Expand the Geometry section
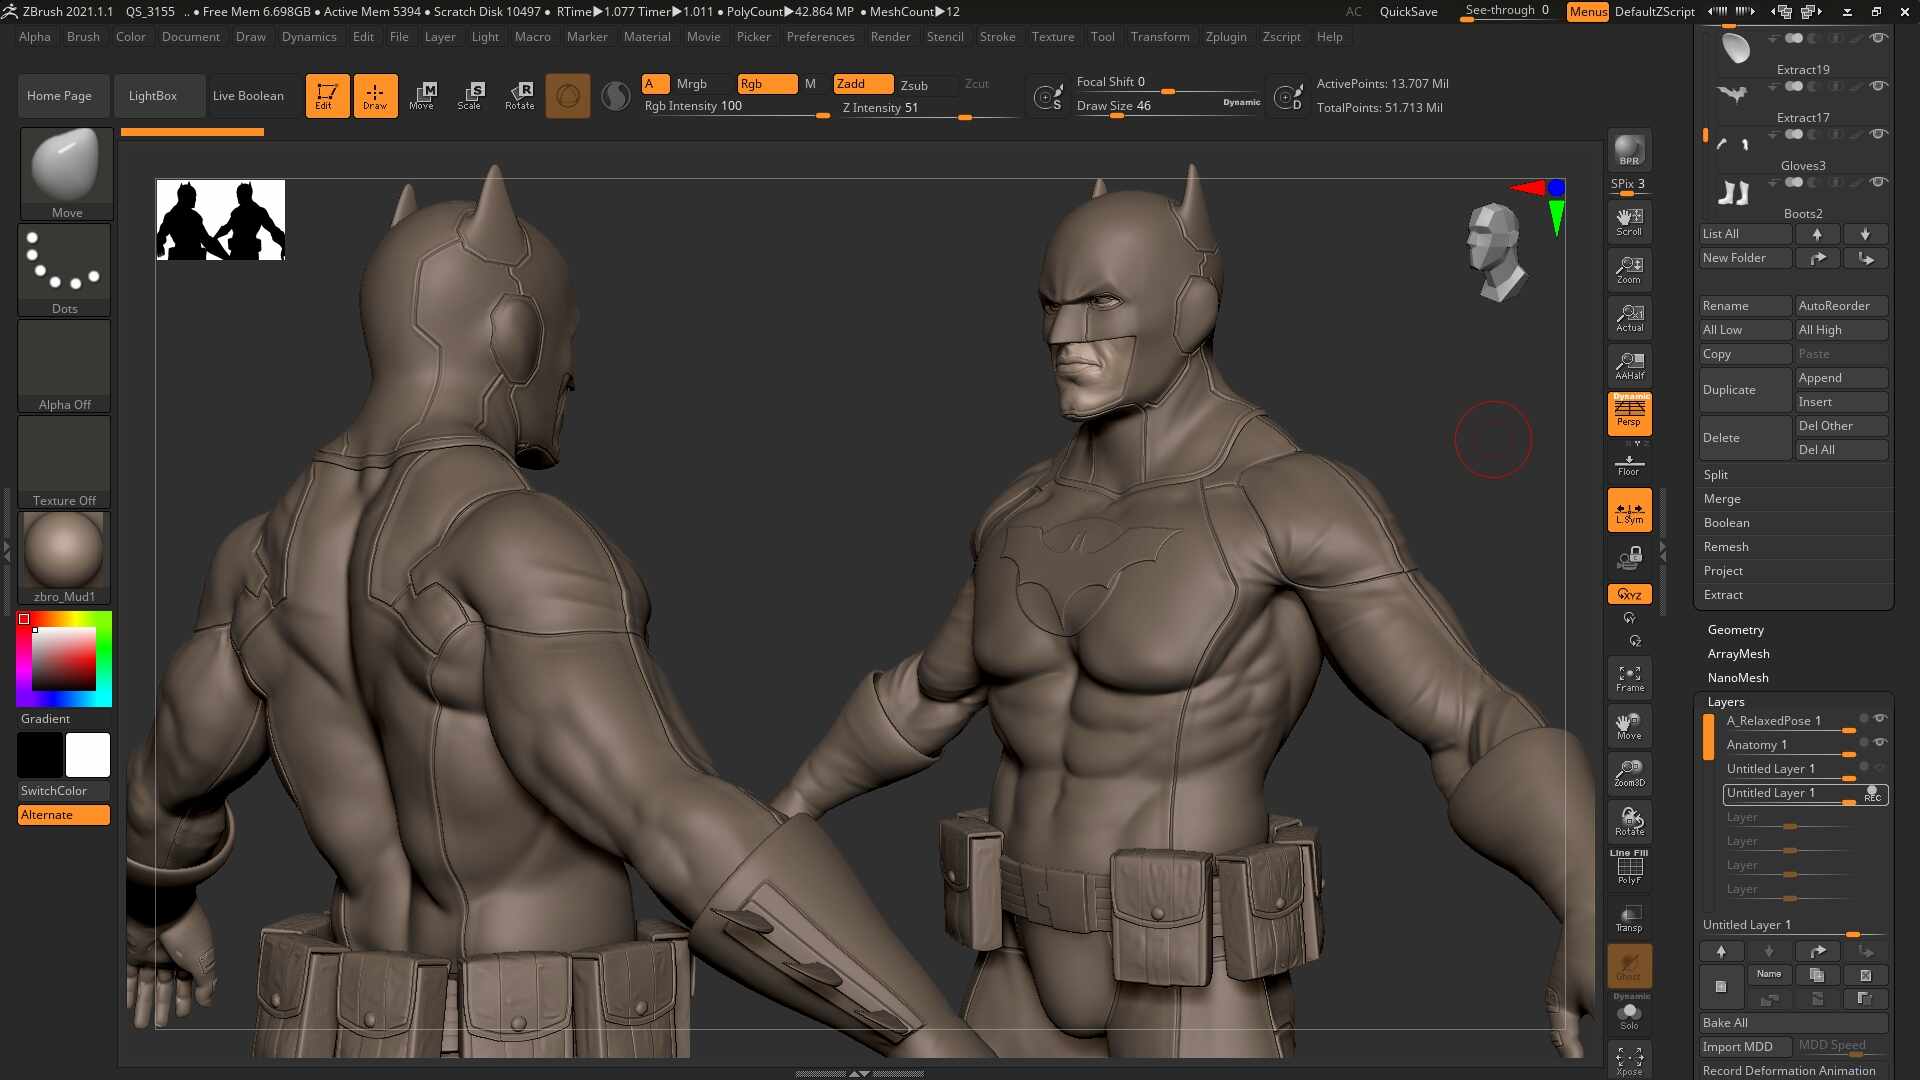This screenshot has width=1920, height=1080. (x=1736, y=630)
